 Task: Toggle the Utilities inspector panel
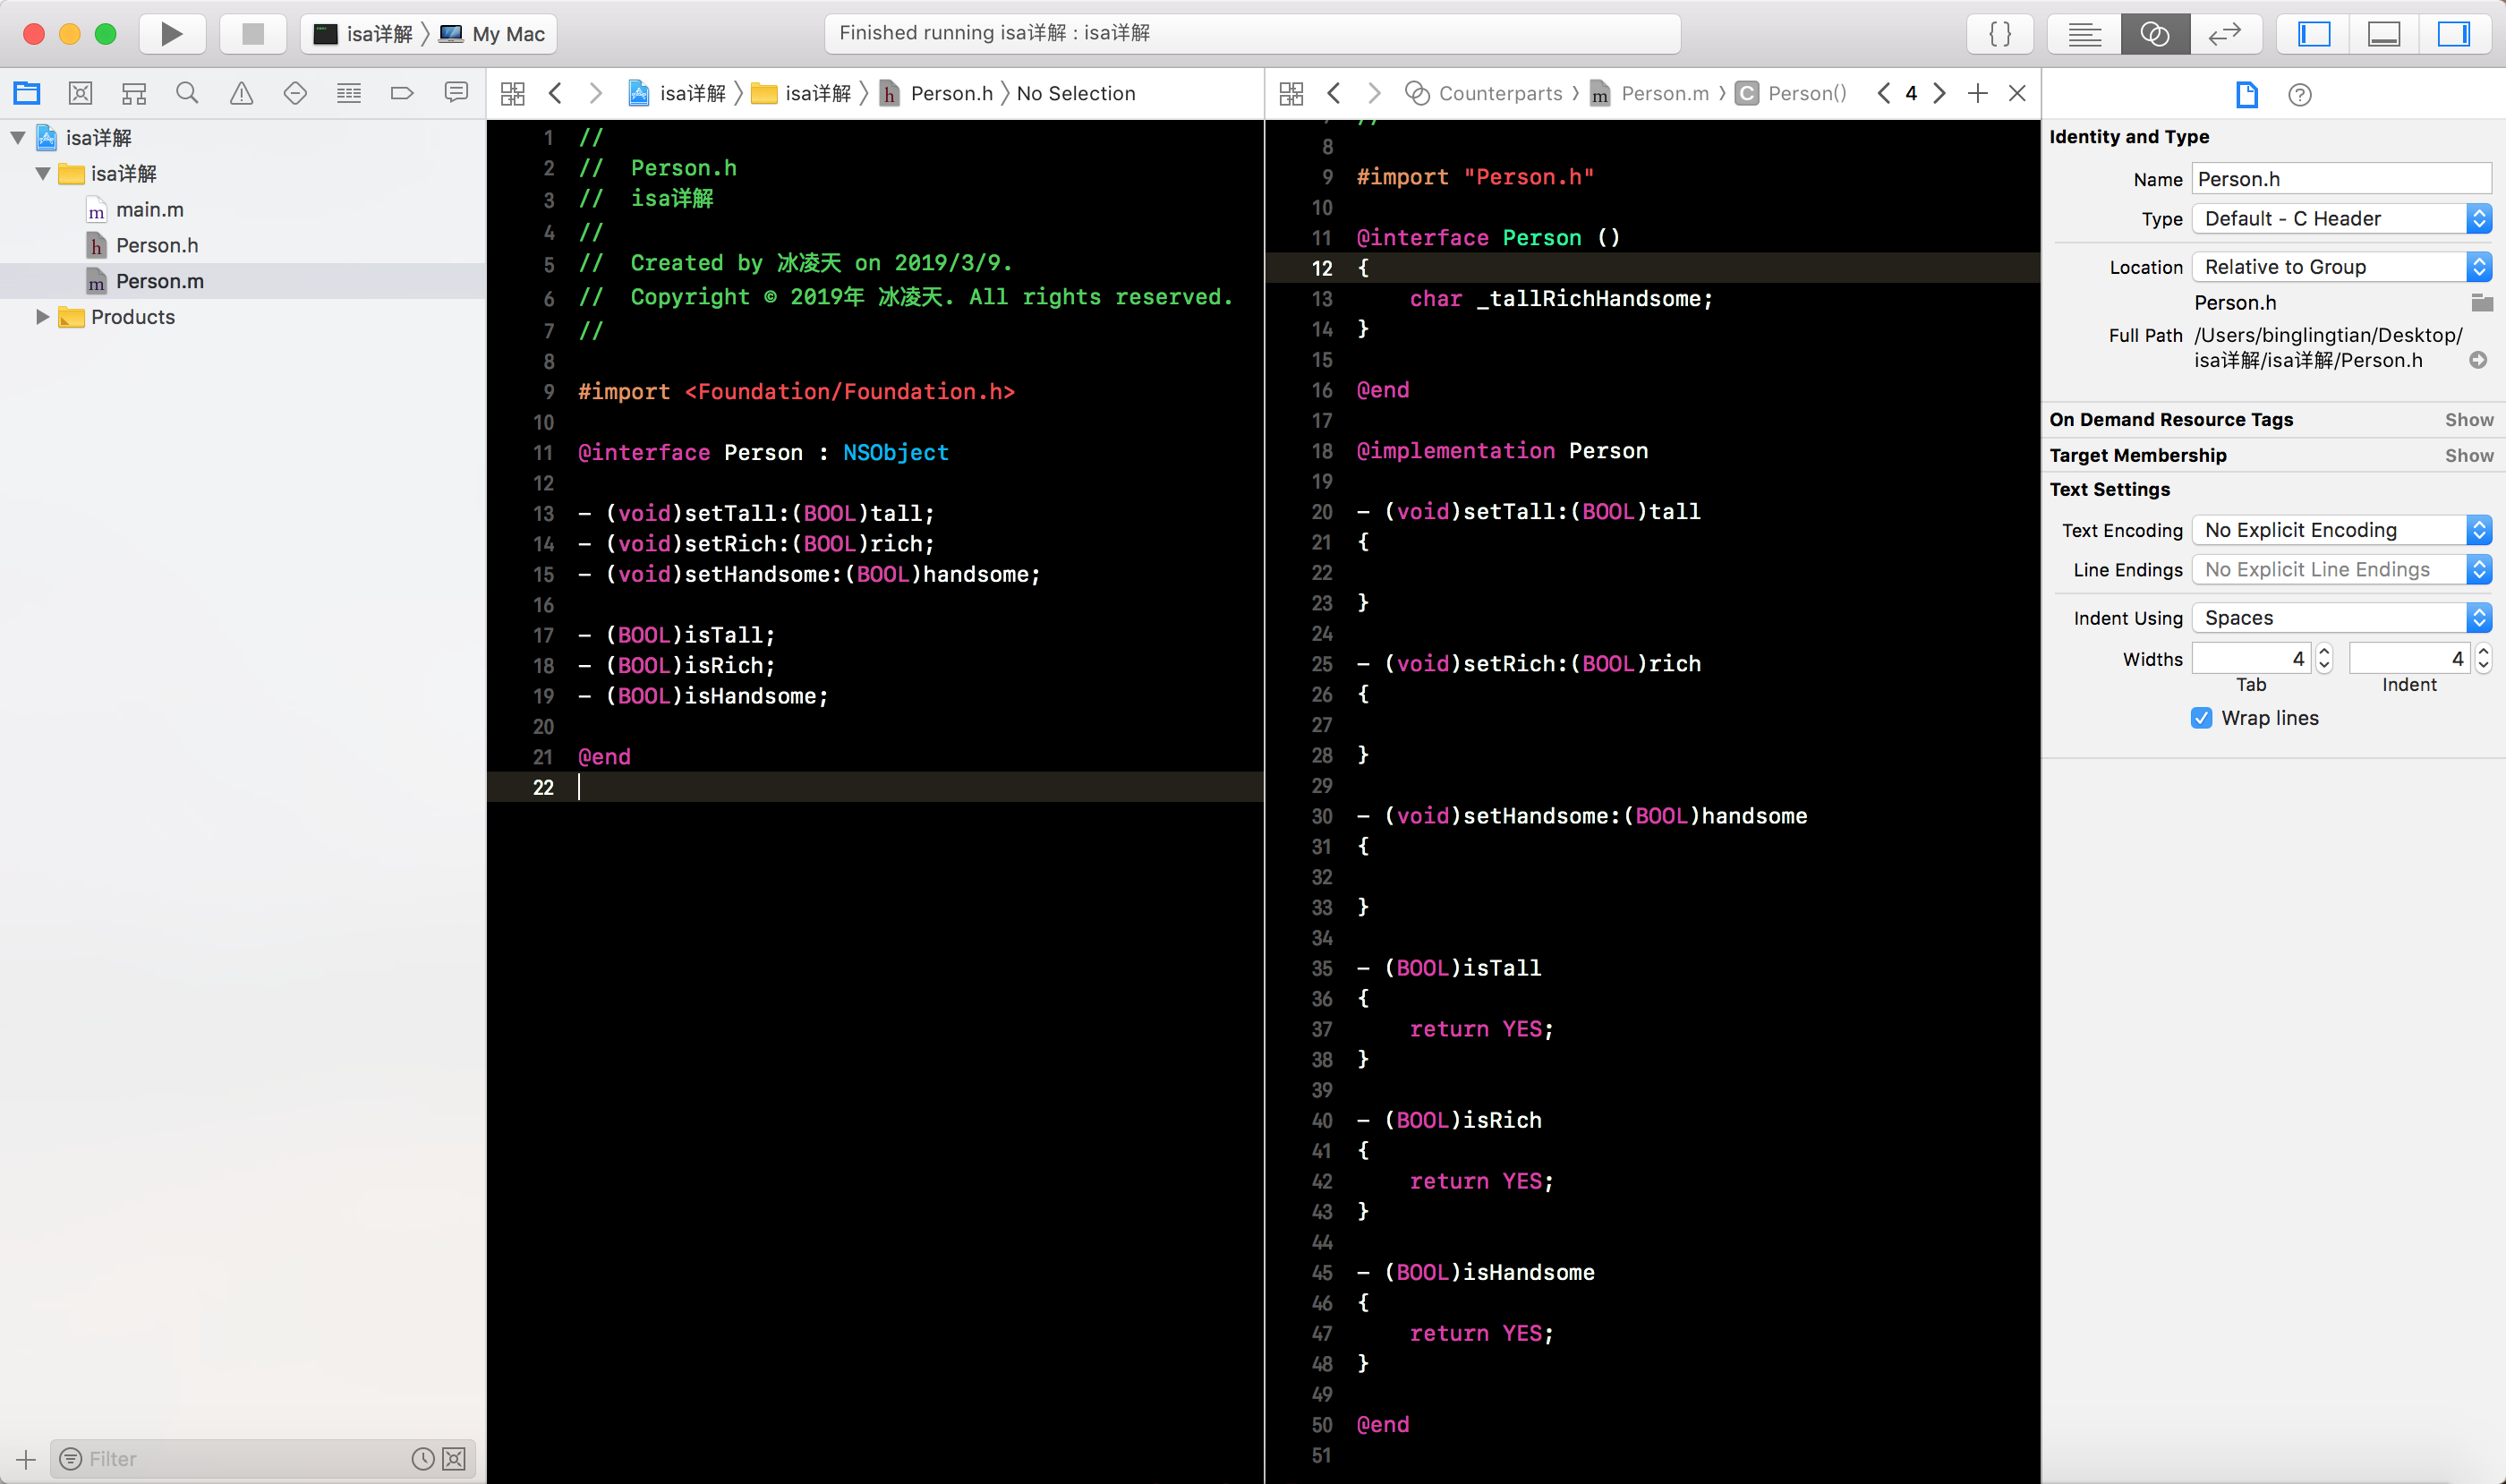point(2453,34)
